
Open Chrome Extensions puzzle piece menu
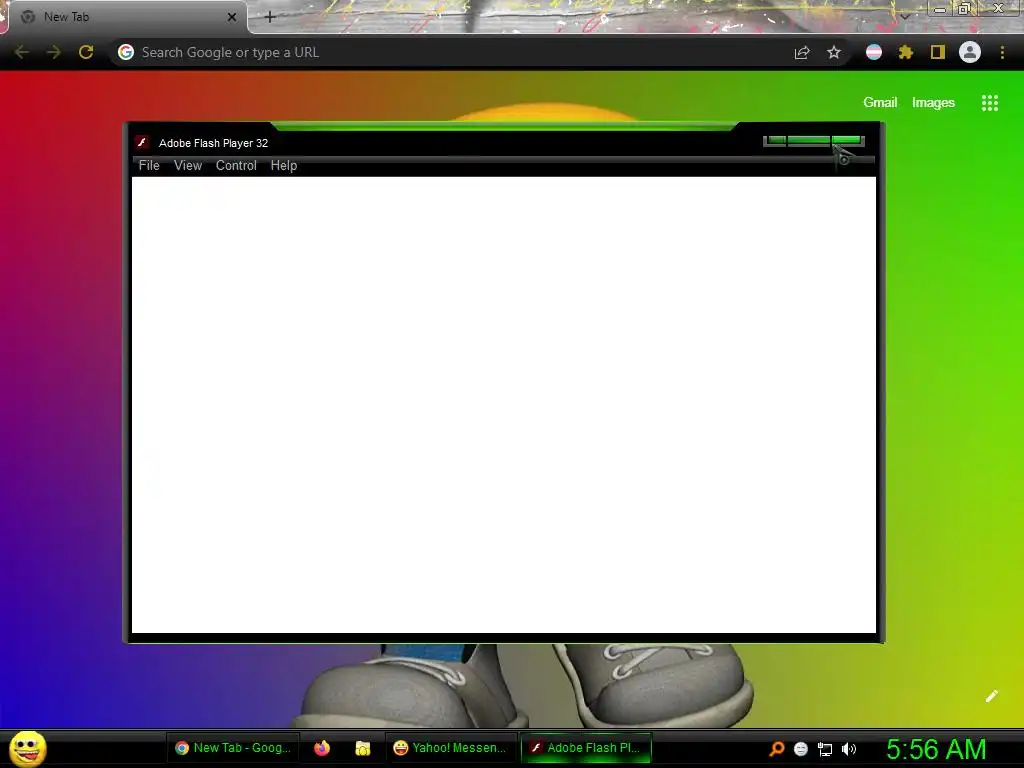[x=905, y=52]
